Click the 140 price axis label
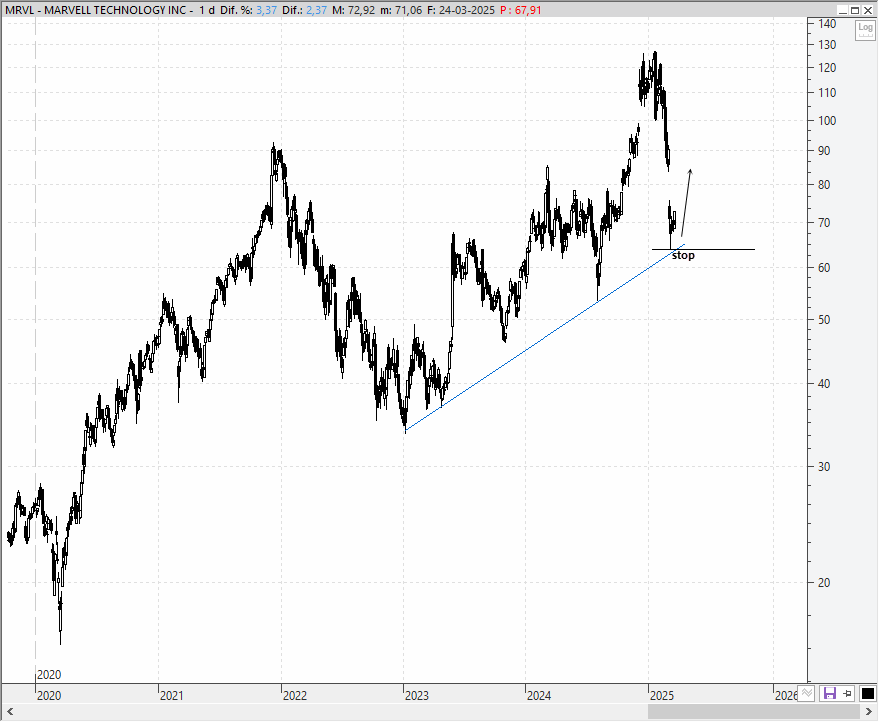This screenshot has width=879, height=722. click(x=827, y=24)
